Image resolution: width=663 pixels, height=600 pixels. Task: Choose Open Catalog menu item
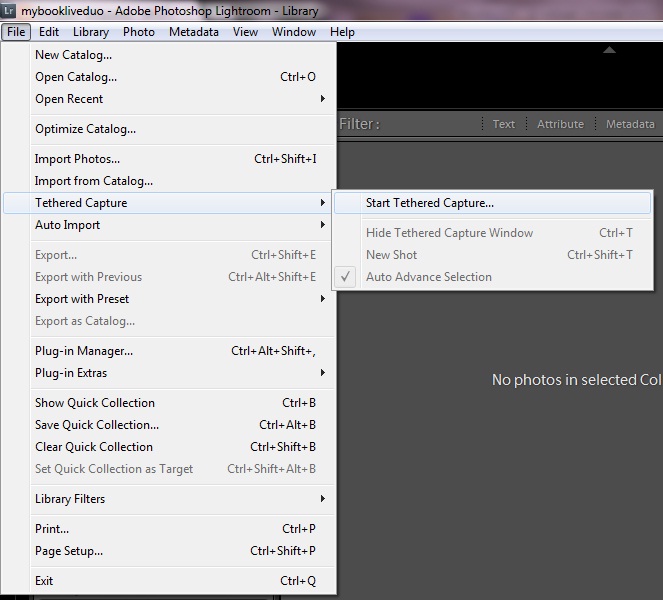[169, 77]
